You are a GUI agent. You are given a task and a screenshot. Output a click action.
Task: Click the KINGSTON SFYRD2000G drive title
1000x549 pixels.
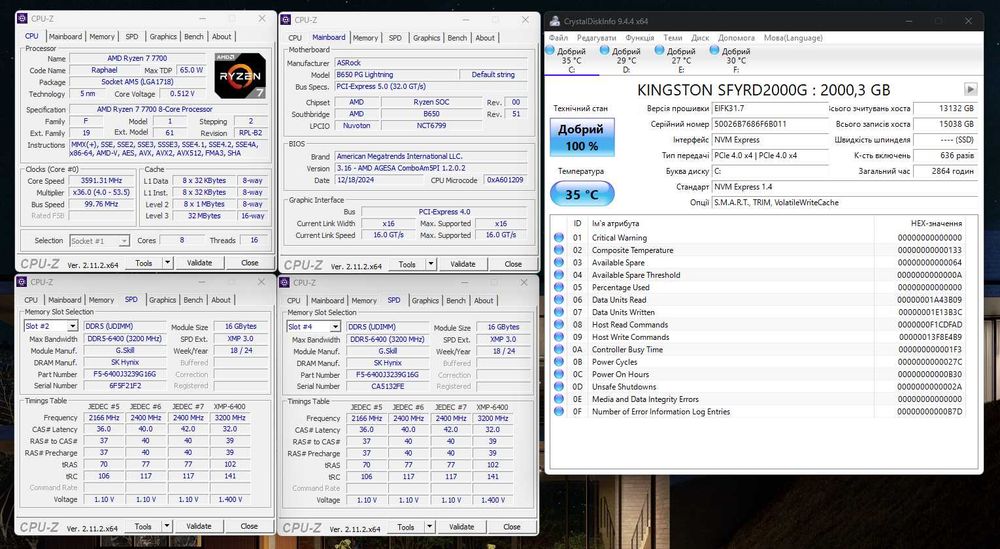tap(763, 90)
